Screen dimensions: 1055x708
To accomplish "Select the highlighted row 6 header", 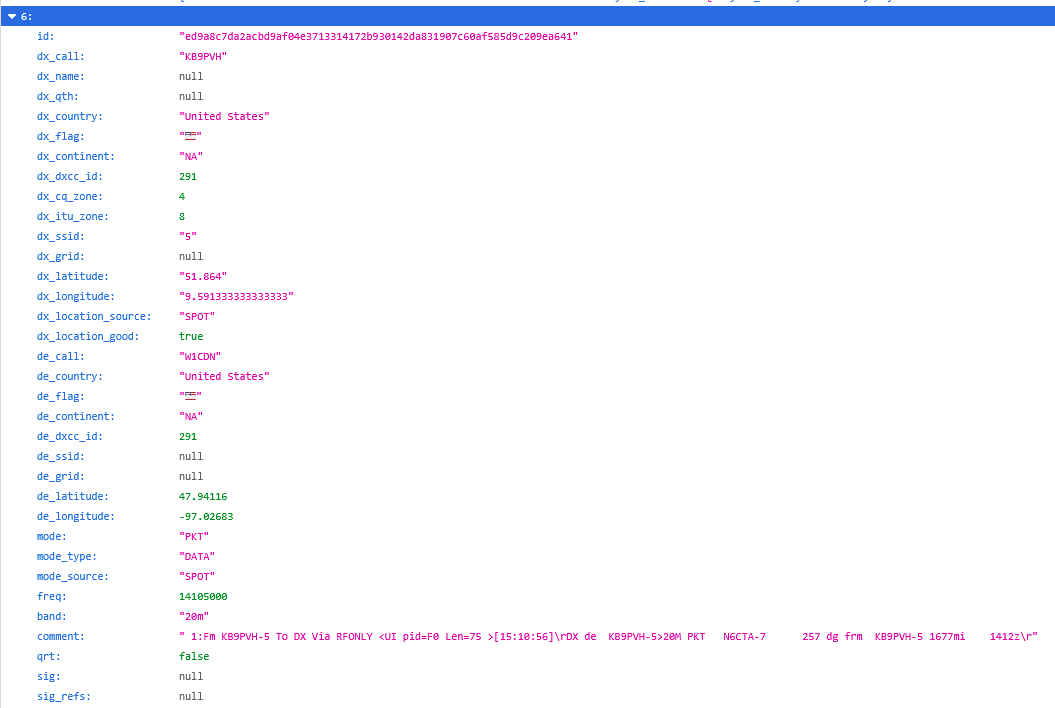I will [527, 17].
